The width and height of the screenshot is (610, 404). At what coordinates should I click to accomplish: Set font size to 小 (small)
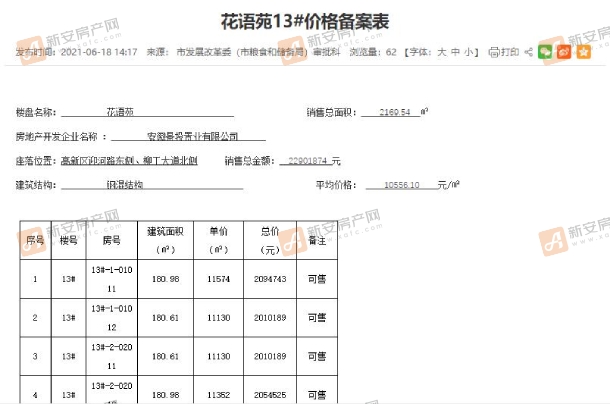pyautogui.click(x=468, y=52)
